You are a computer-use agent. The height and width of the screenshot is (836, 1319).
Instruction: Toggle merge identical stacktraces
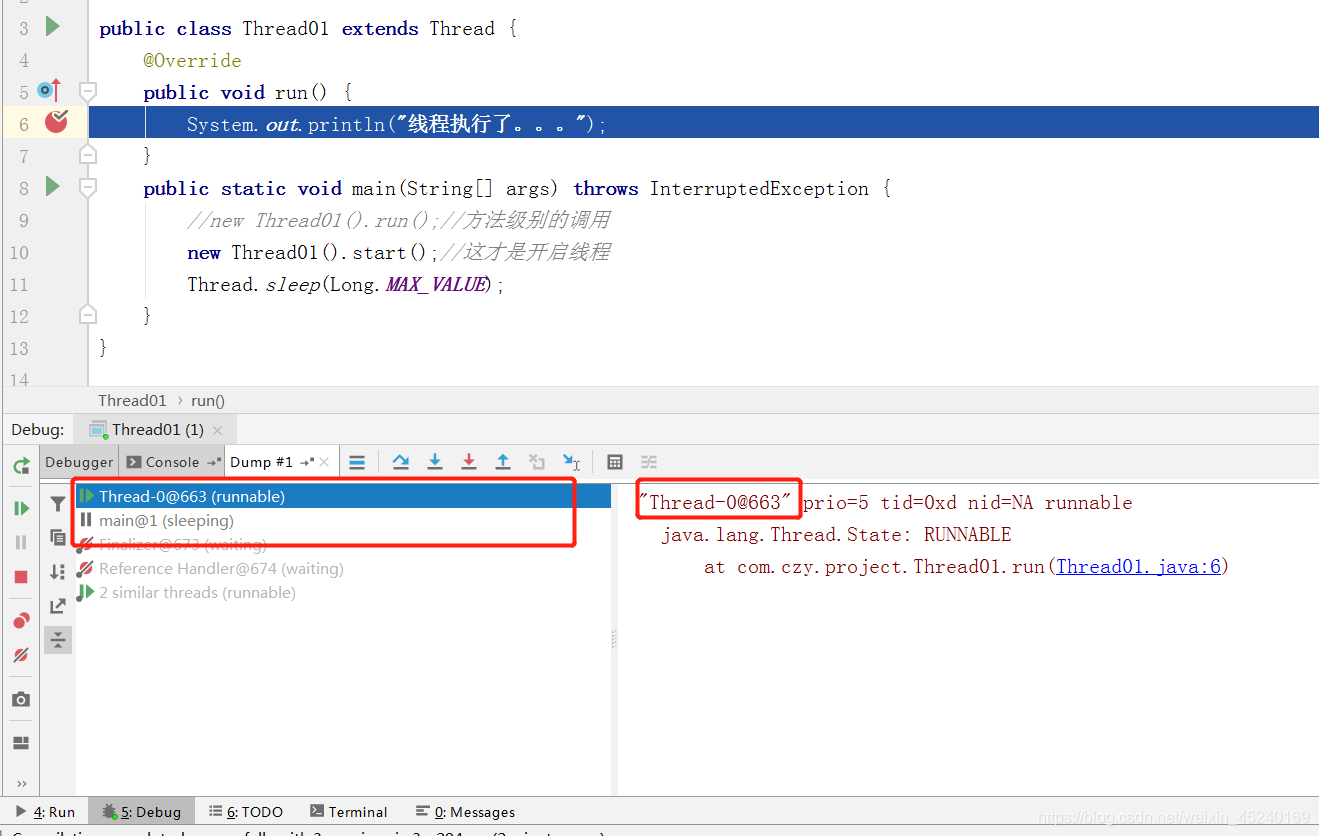click(58, 640)
